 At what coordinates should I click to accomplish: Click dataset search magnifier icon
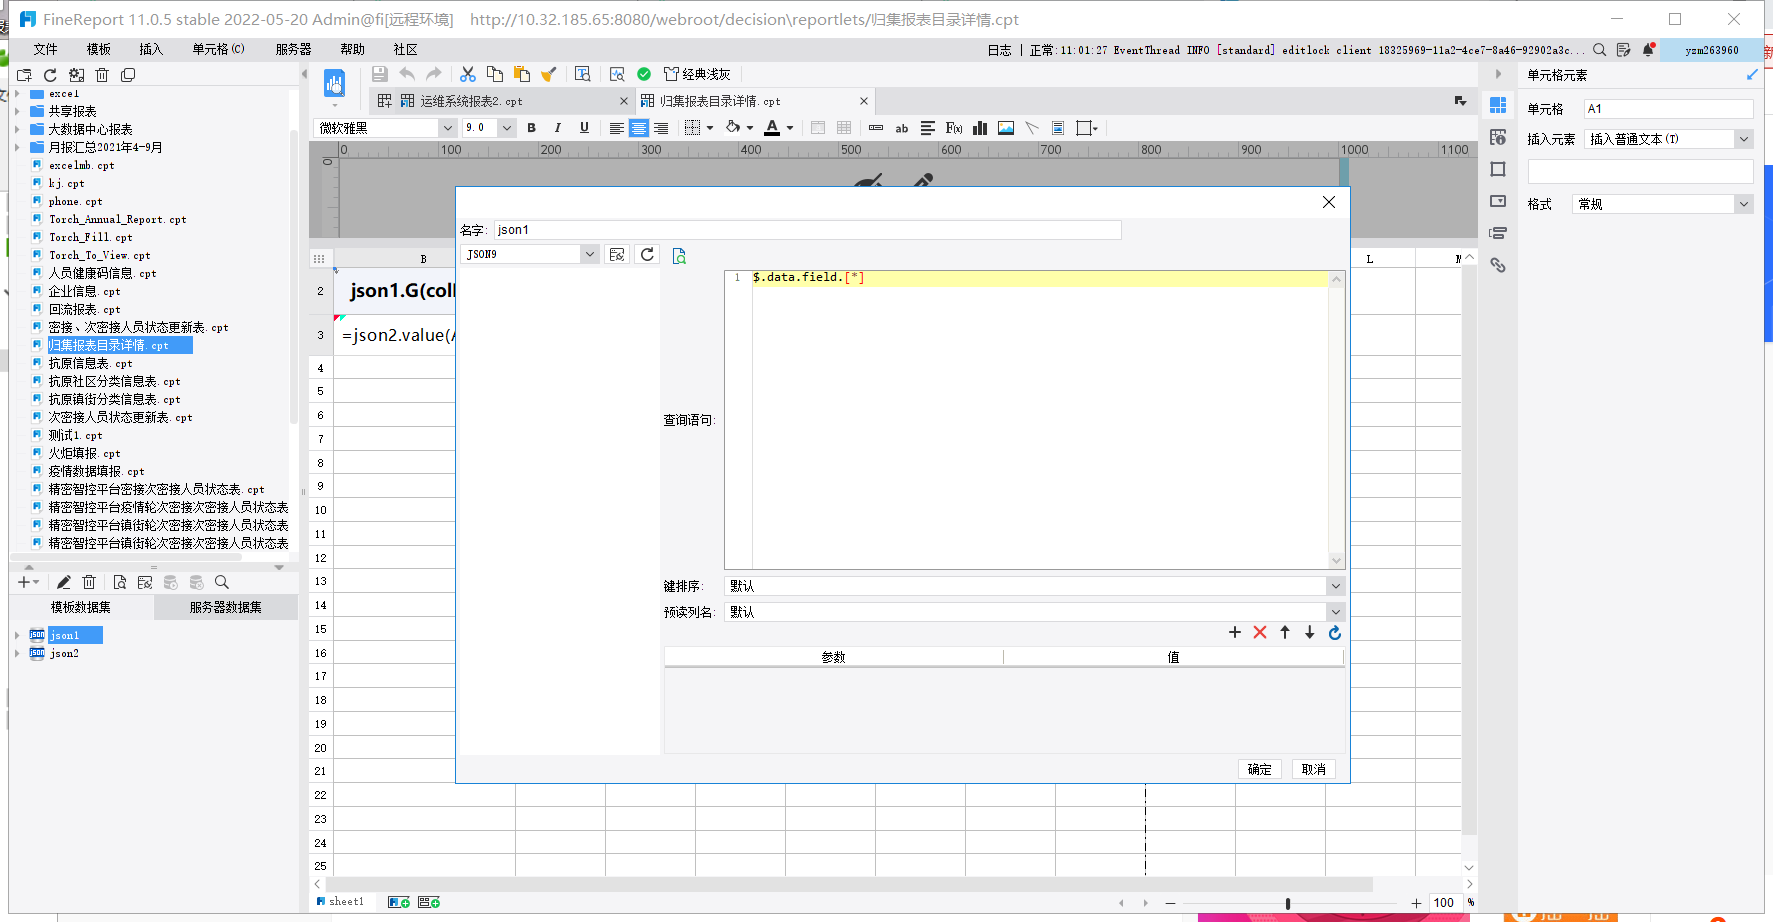coord(222,582)
